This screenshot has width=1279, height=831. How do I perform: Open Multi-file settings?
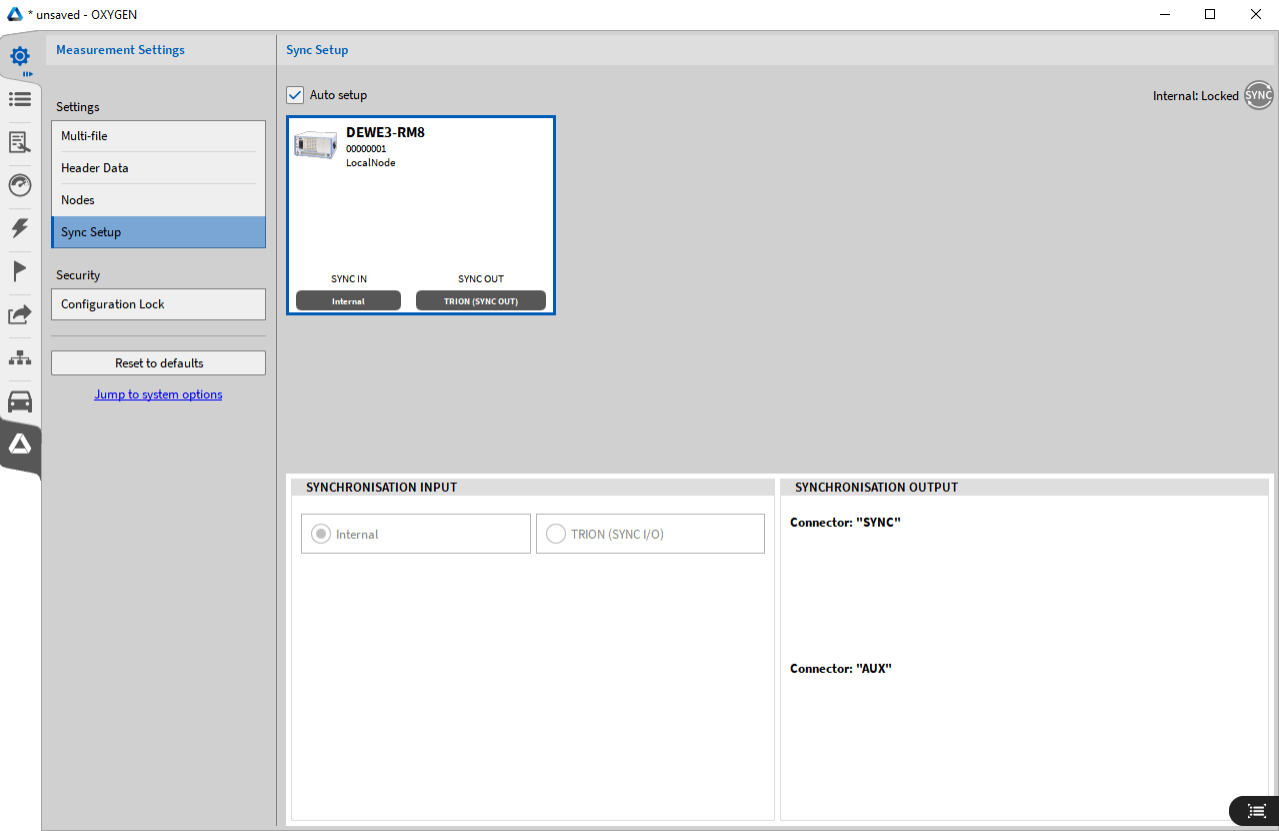click(x=158, y=136)
